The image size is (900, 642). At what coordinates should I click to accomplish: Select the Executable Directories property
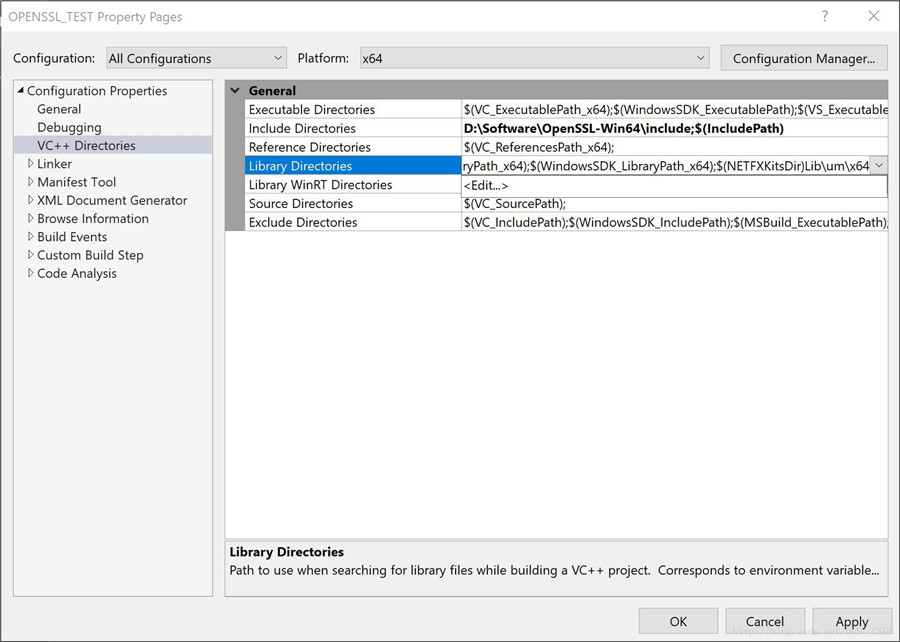353,110
